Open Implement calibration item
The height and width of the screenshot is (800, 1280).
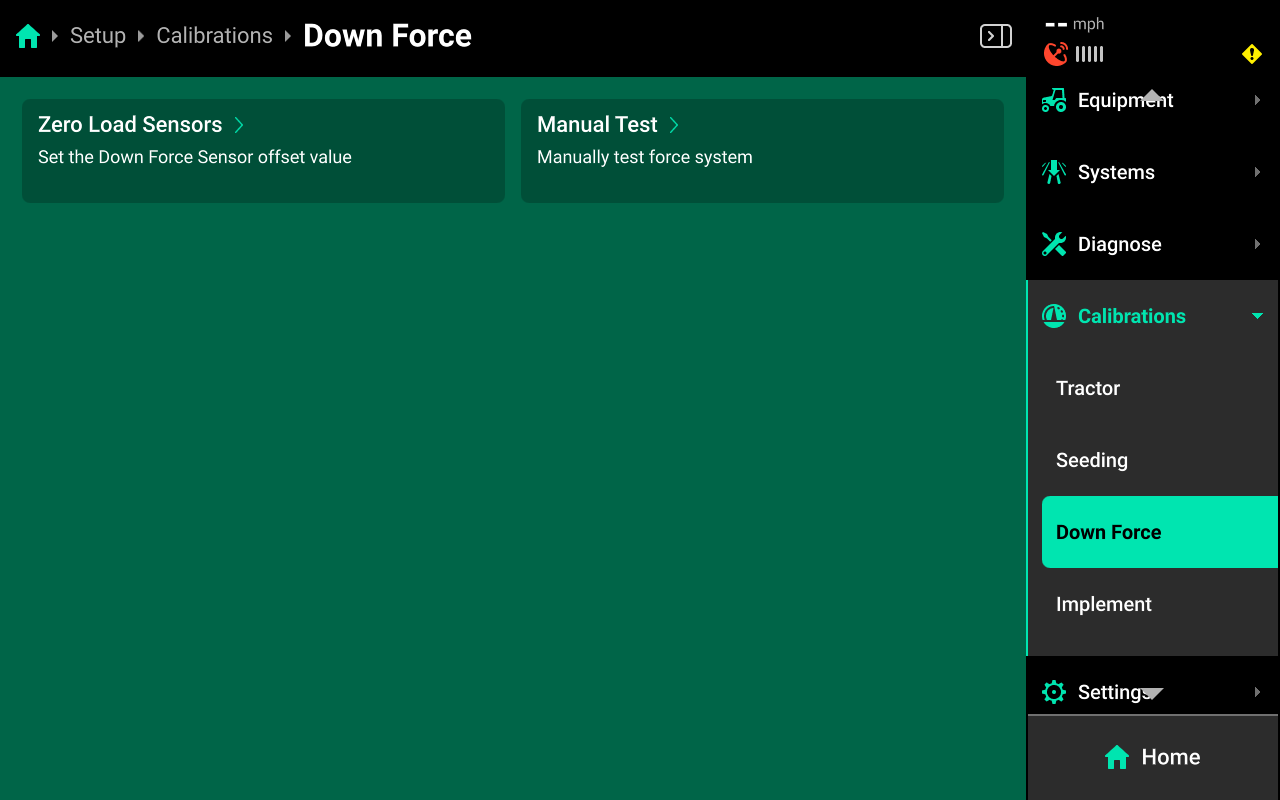click(1104, 604)
